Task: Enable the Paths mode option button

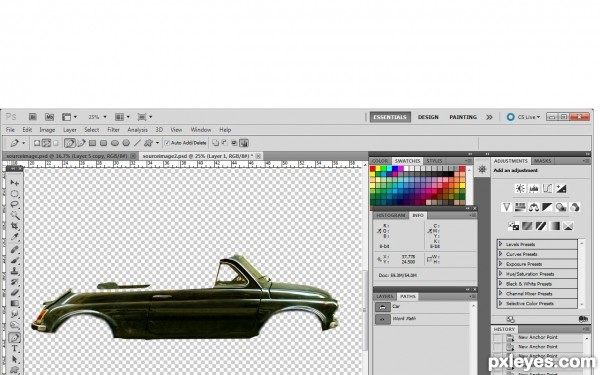Action: (x=46, y=143)
